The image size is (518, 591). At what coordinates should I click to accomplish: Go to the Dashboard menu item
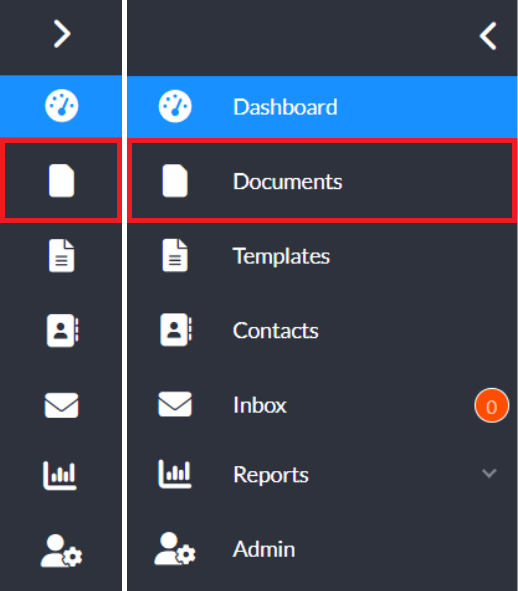tap(322, 107)
